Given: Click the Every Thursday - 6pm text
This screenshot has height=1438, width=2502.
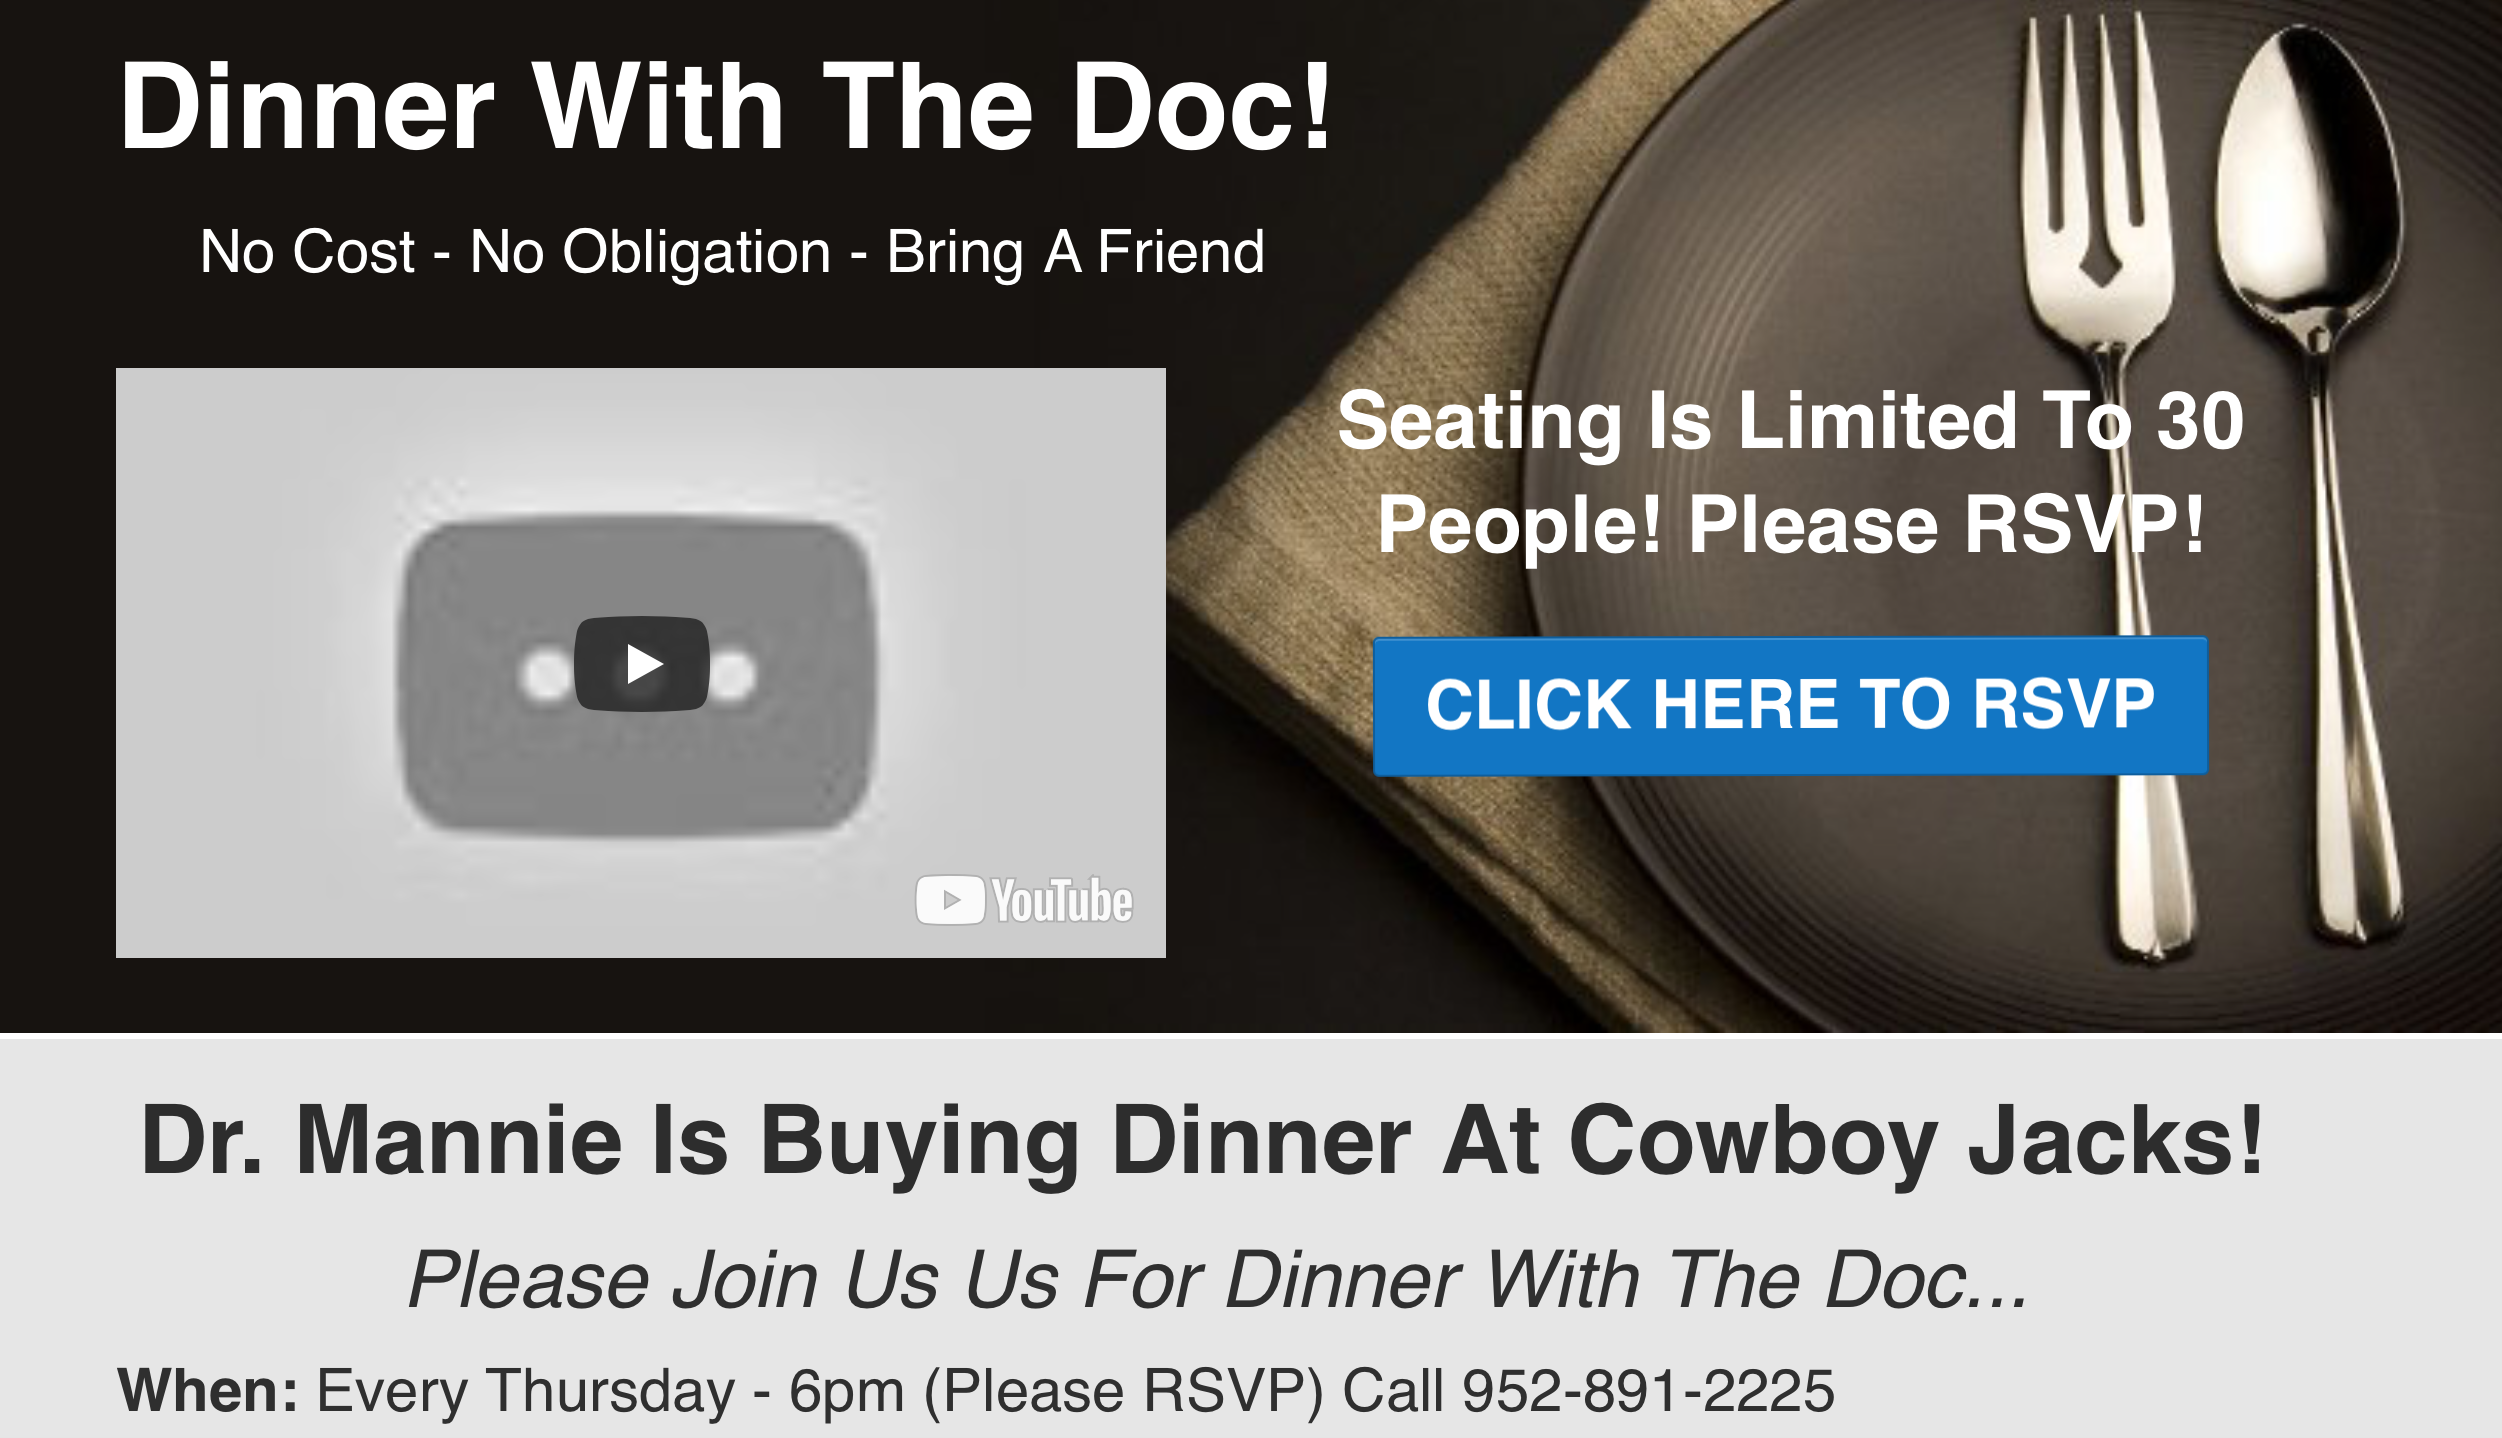Looking at the screenshot, I should pos(611,1392).
